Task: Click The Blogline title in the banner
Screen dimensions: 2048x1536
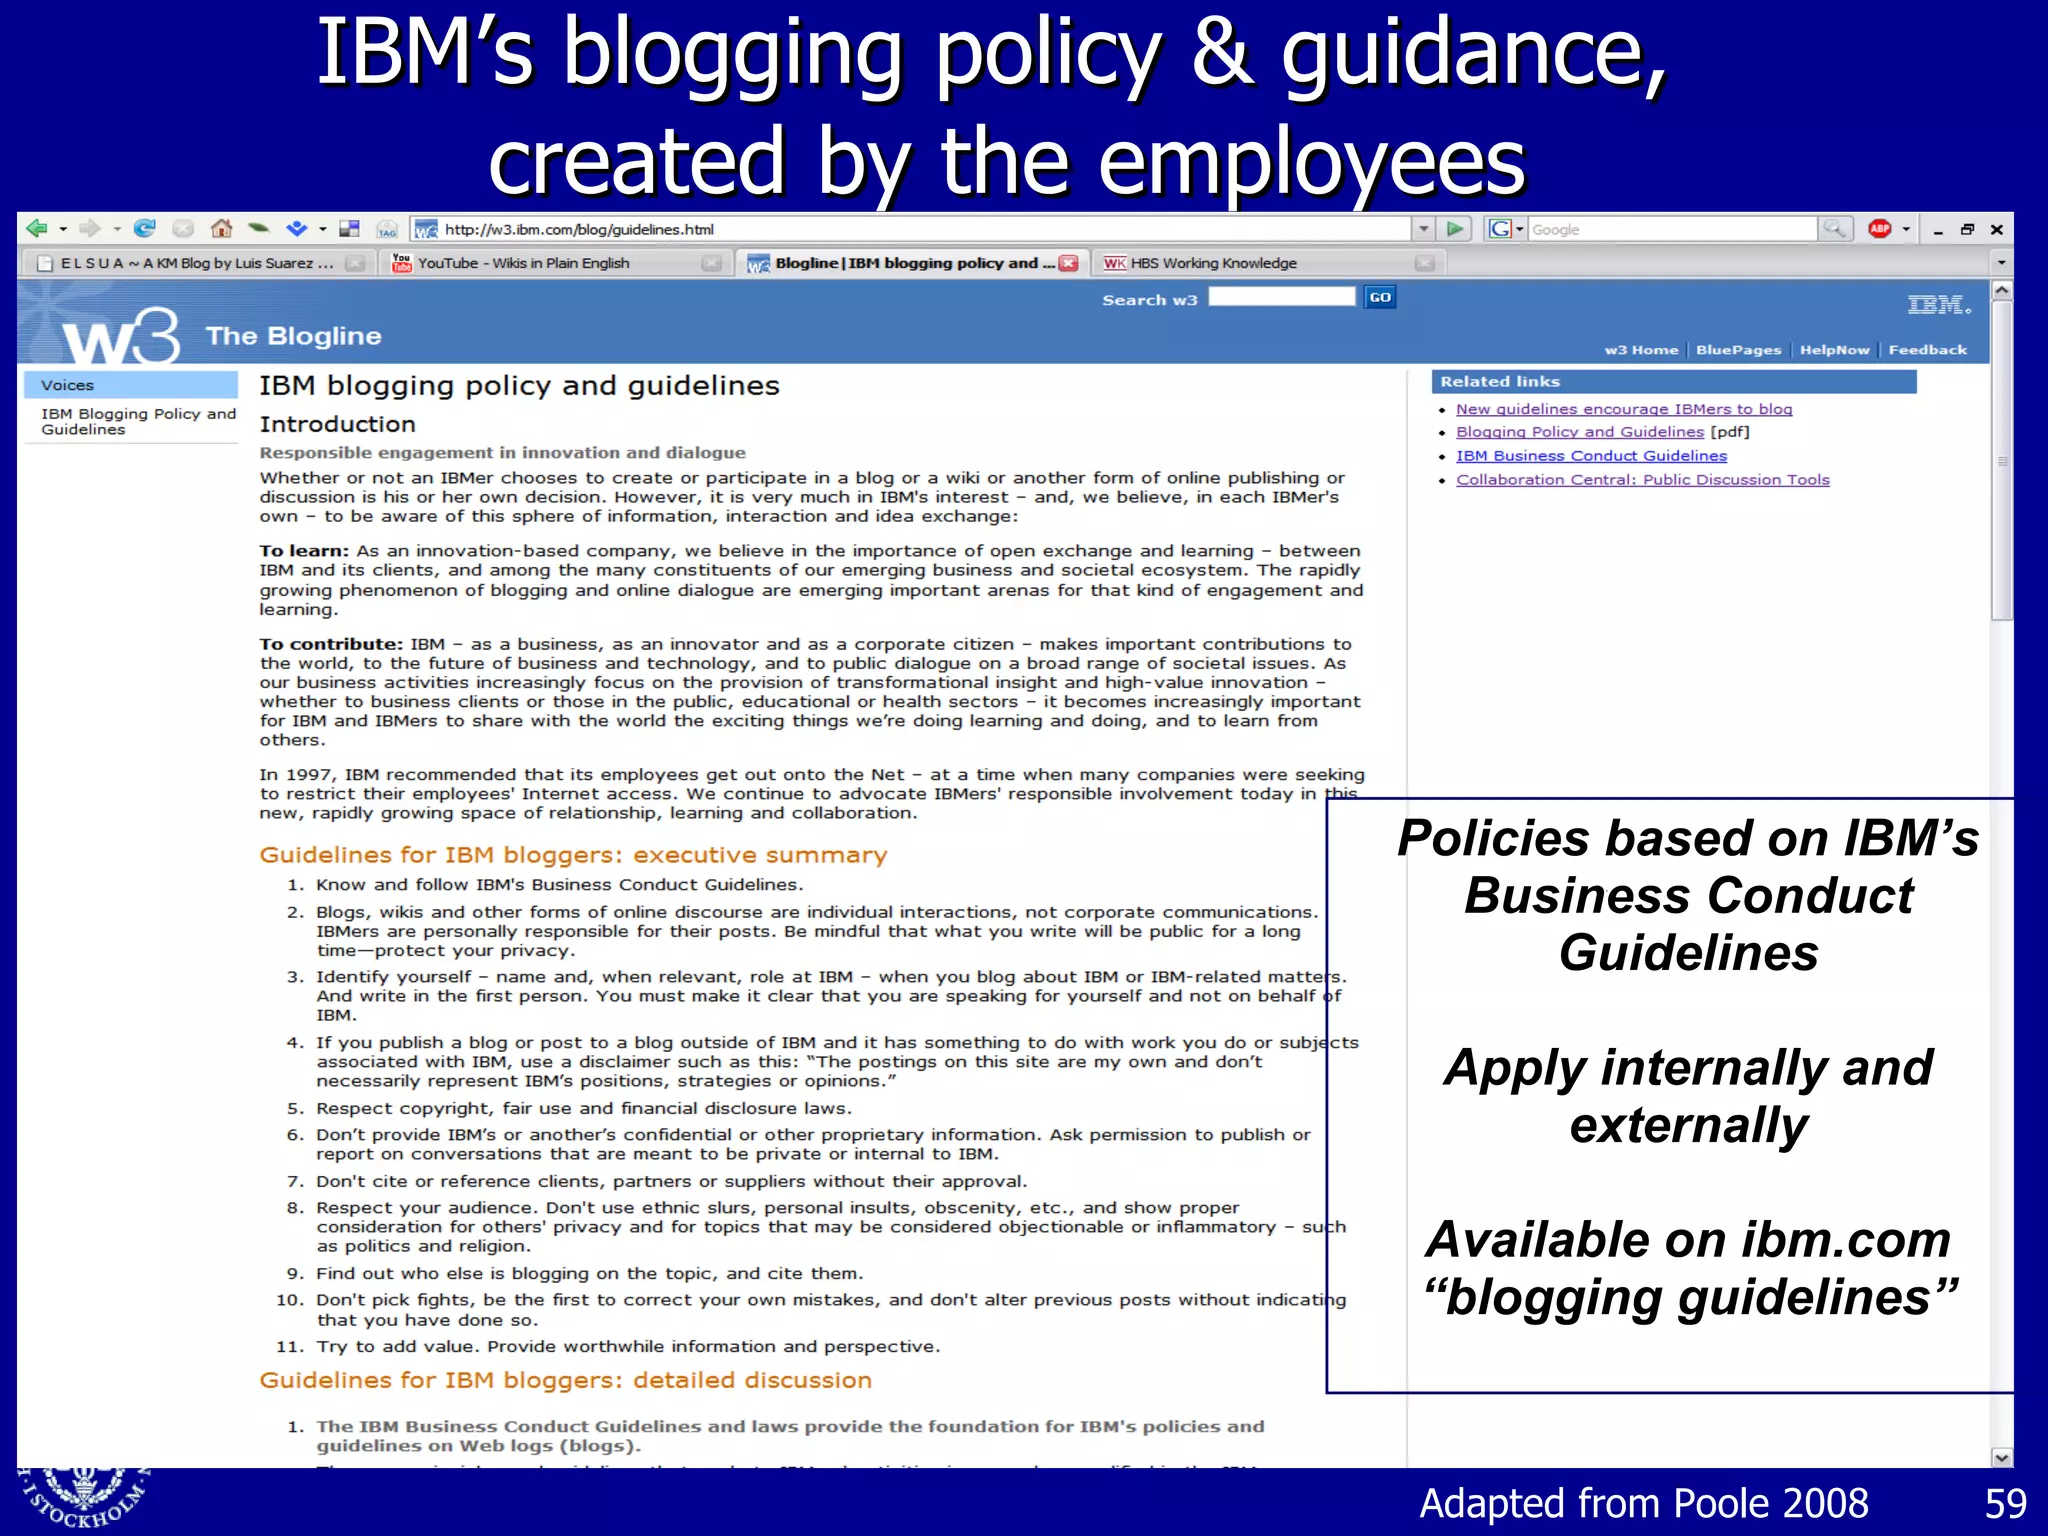Action: pos(294,336)
